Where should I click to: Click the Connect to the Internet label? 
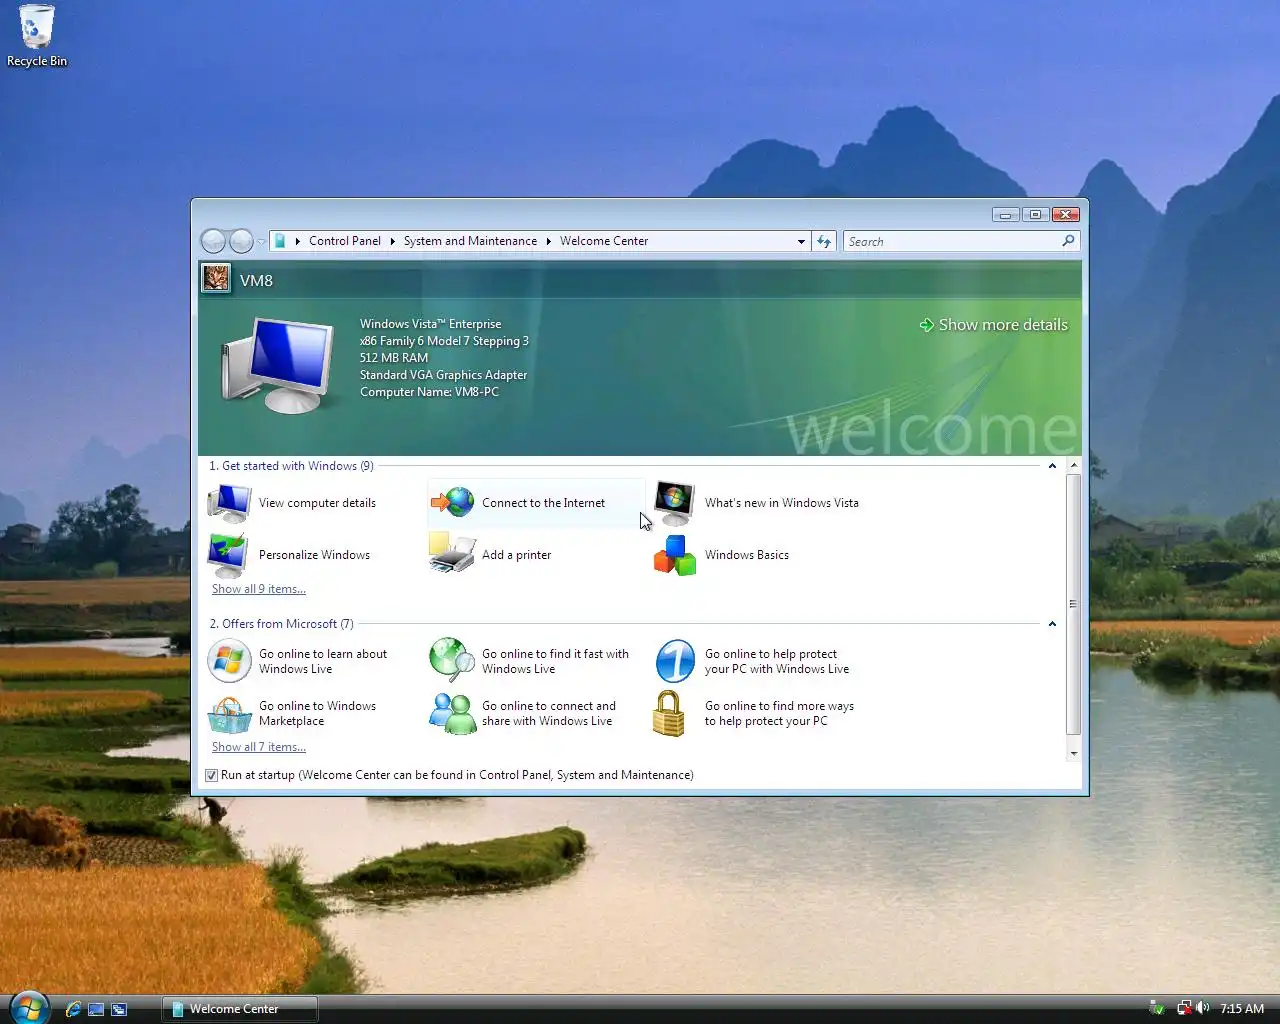point(543,503)
